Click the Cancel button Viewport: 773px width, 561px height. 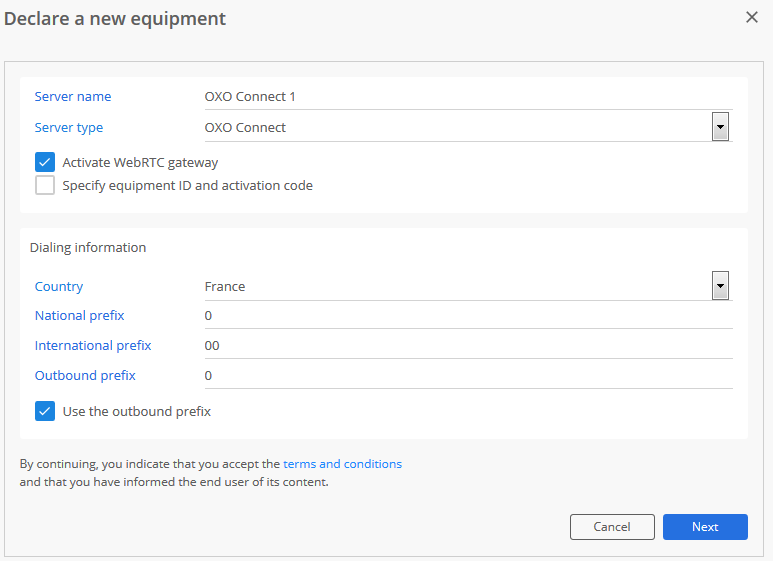[x=612, y=527]
